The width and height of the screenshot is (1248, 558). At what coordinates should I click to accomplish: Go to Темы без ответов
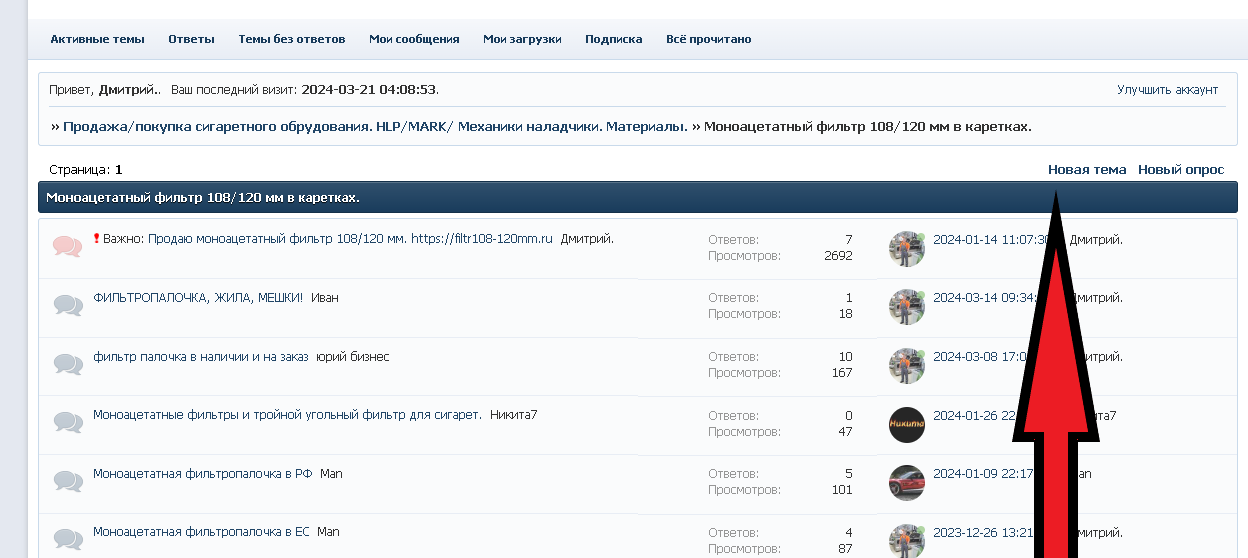[291, 39]
